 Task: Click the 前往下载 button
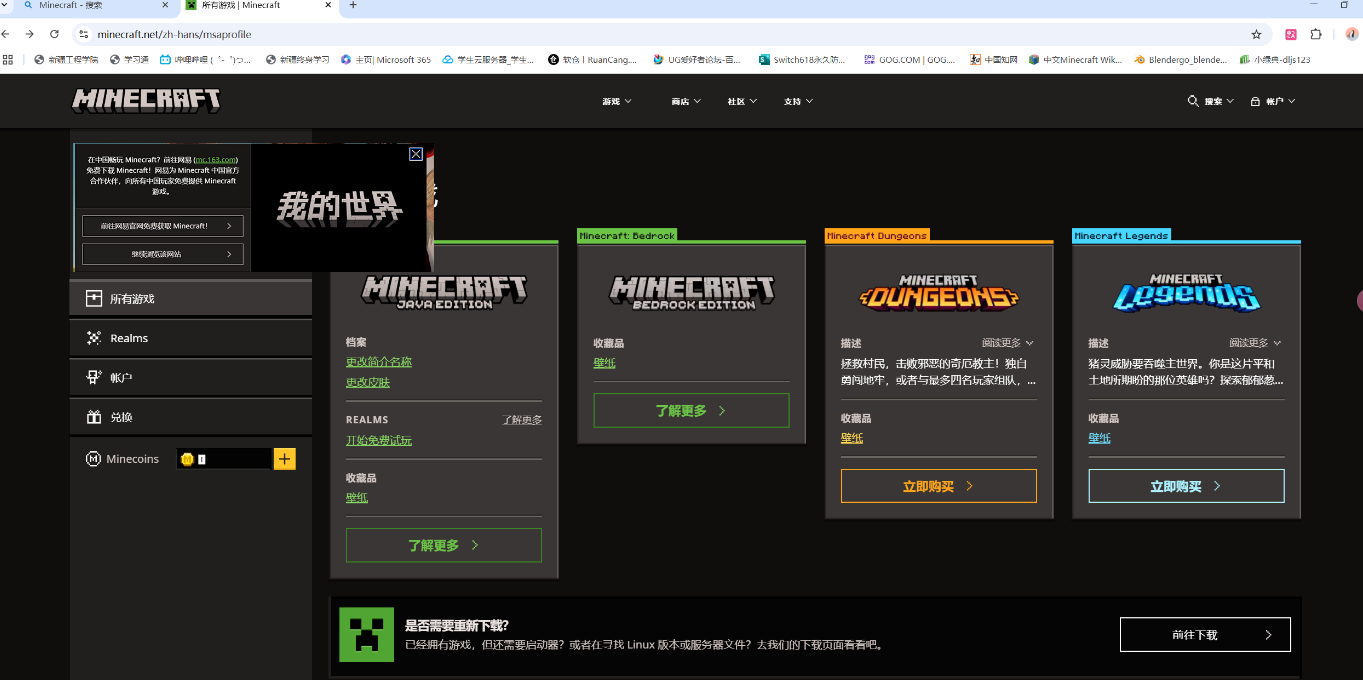[x=1205, y=634]
